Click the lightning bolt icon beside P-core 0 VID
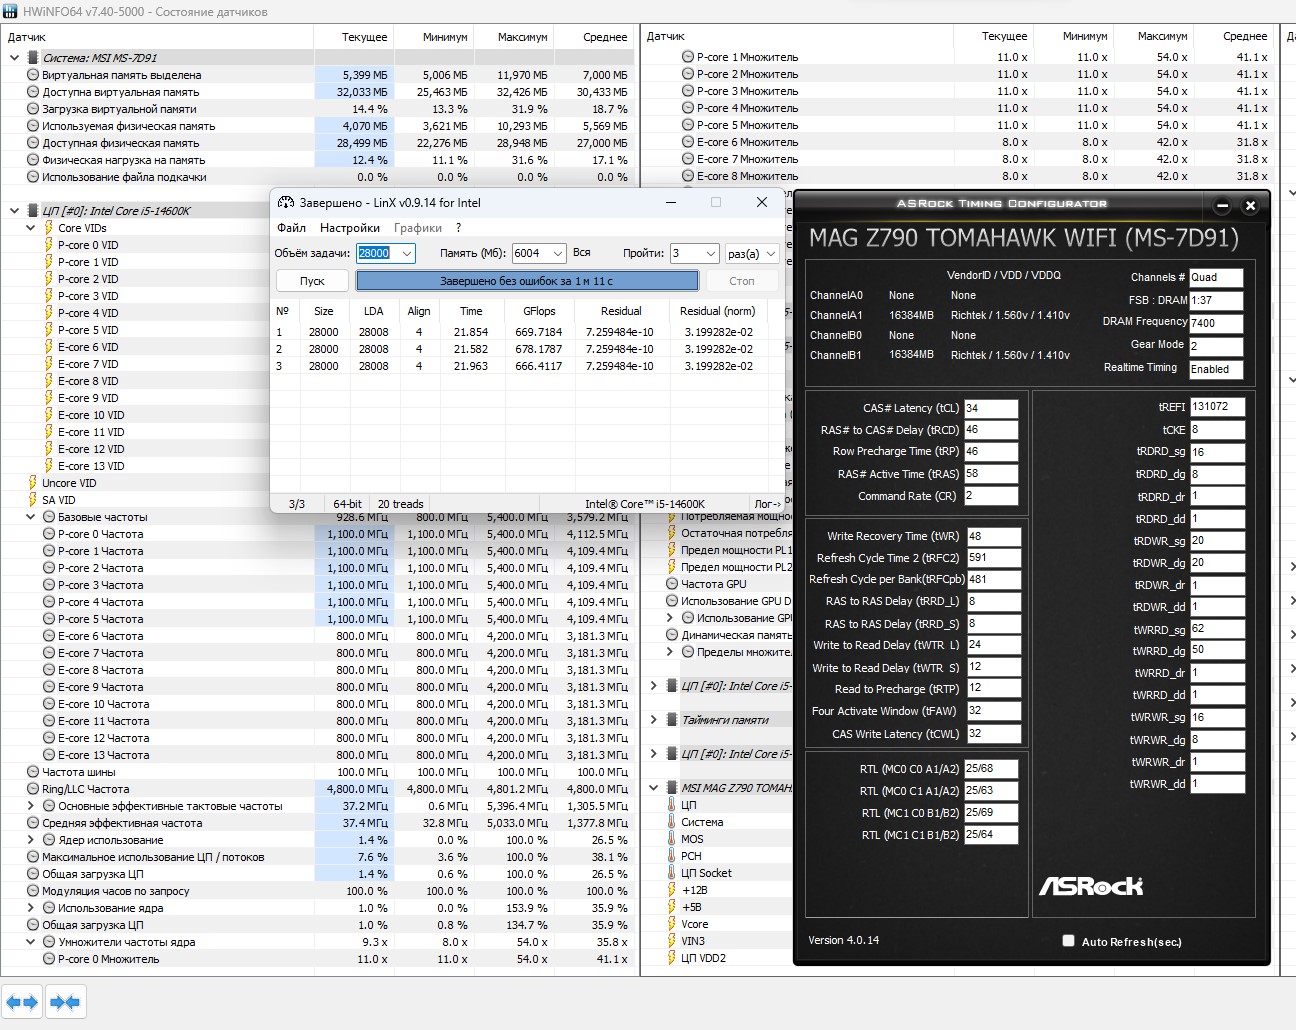This screenshot has width=1296, height=1030. pyautogui.click(x=48, y=245)
